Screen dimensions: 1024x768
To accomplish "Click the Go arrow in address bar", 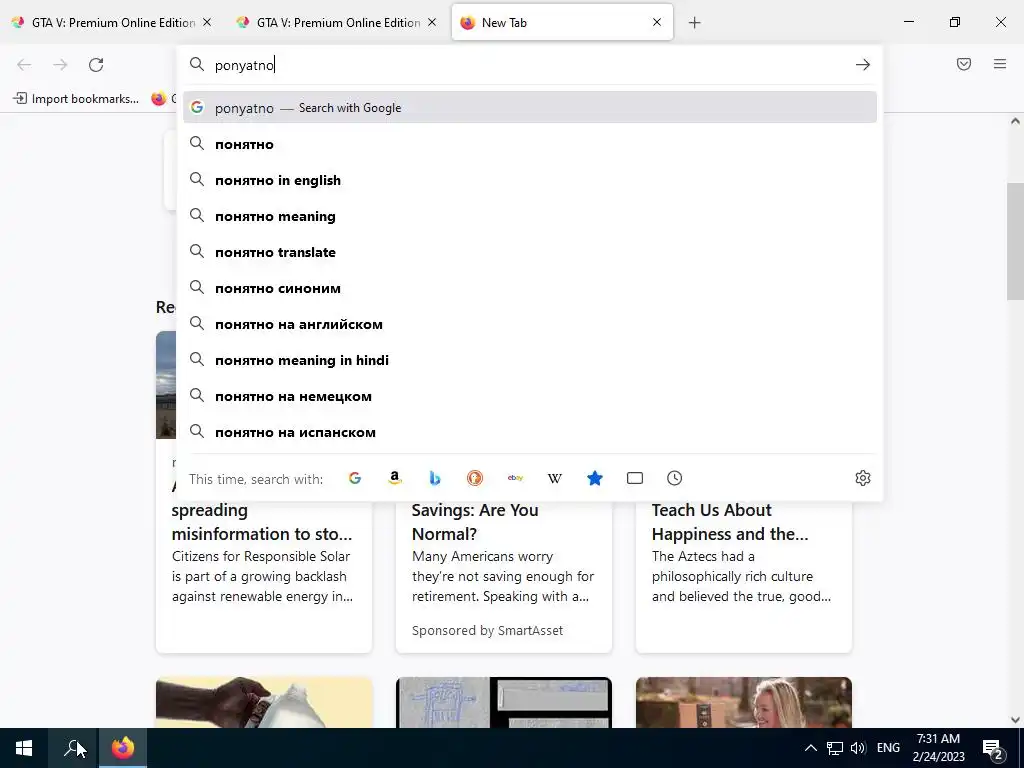I will [863, 65].
